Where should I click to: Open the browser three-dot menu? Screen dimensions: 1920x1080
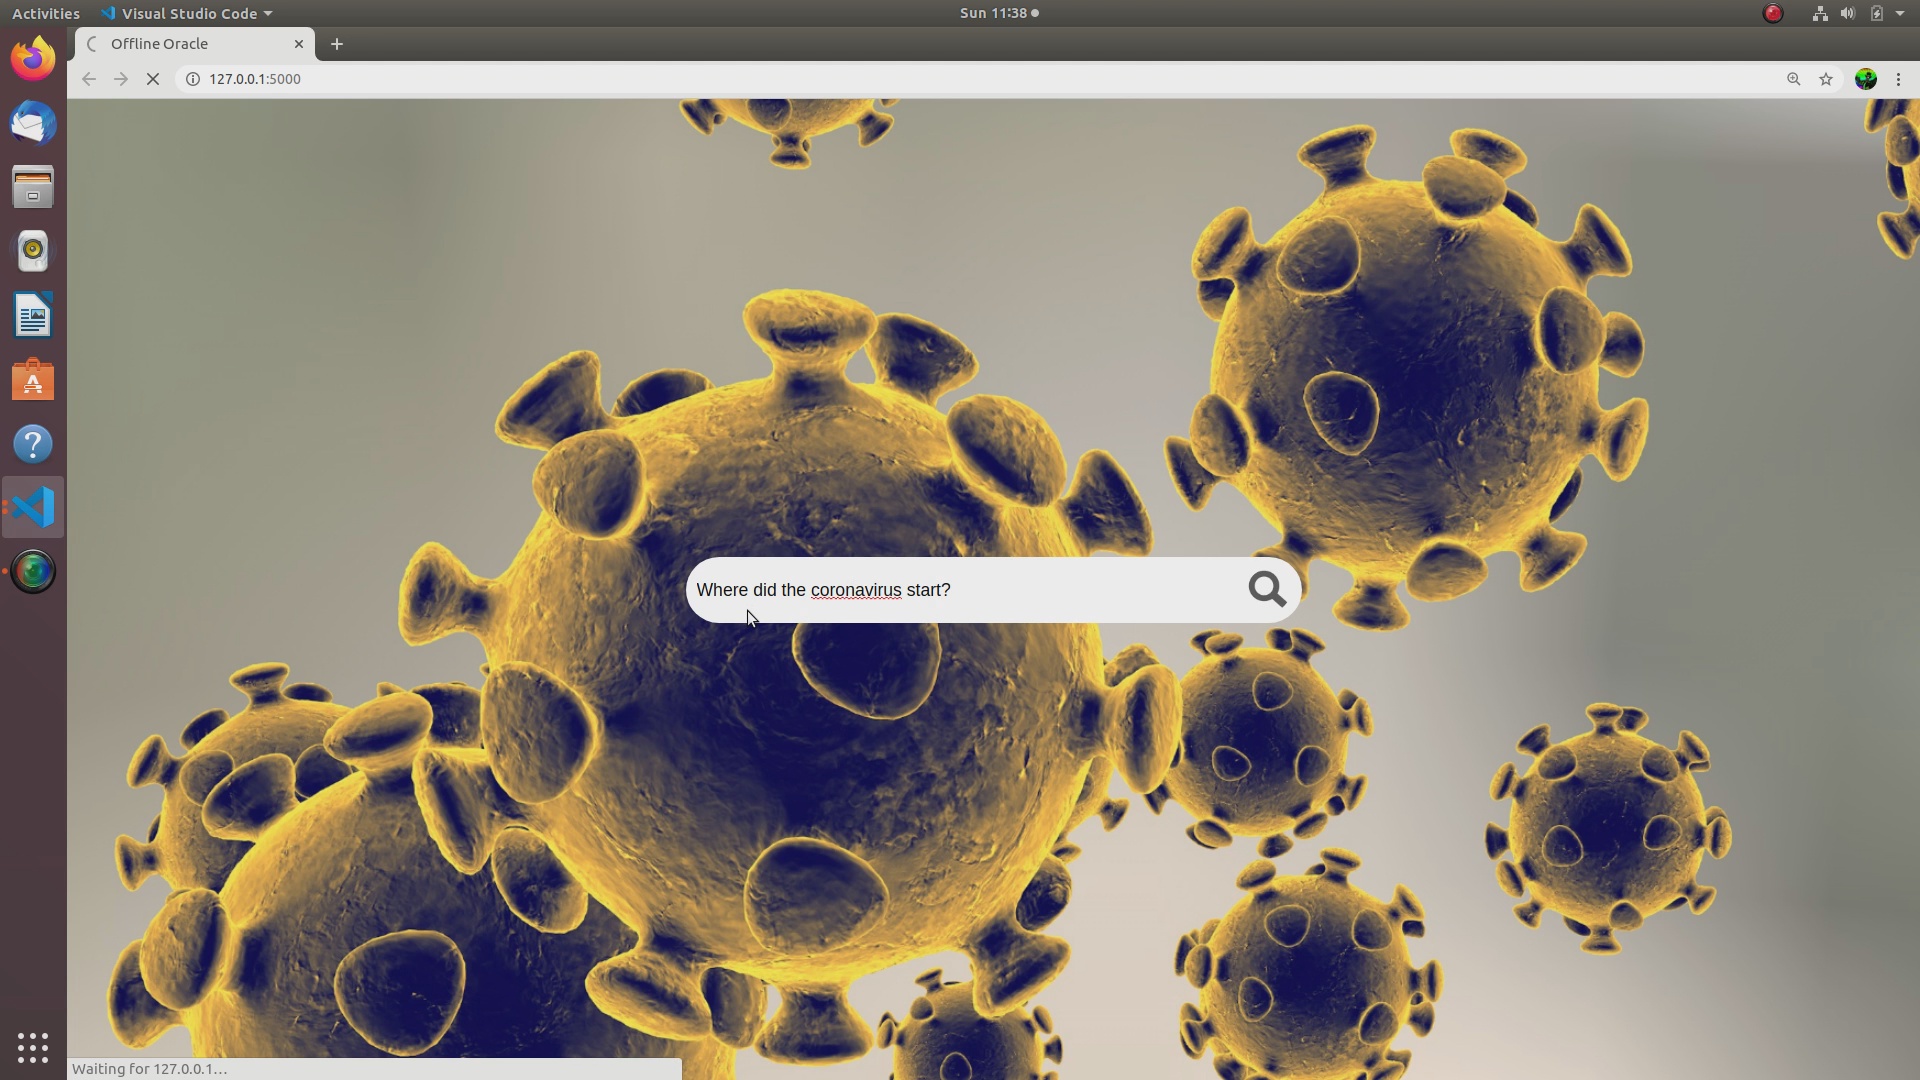[1898, 79]
